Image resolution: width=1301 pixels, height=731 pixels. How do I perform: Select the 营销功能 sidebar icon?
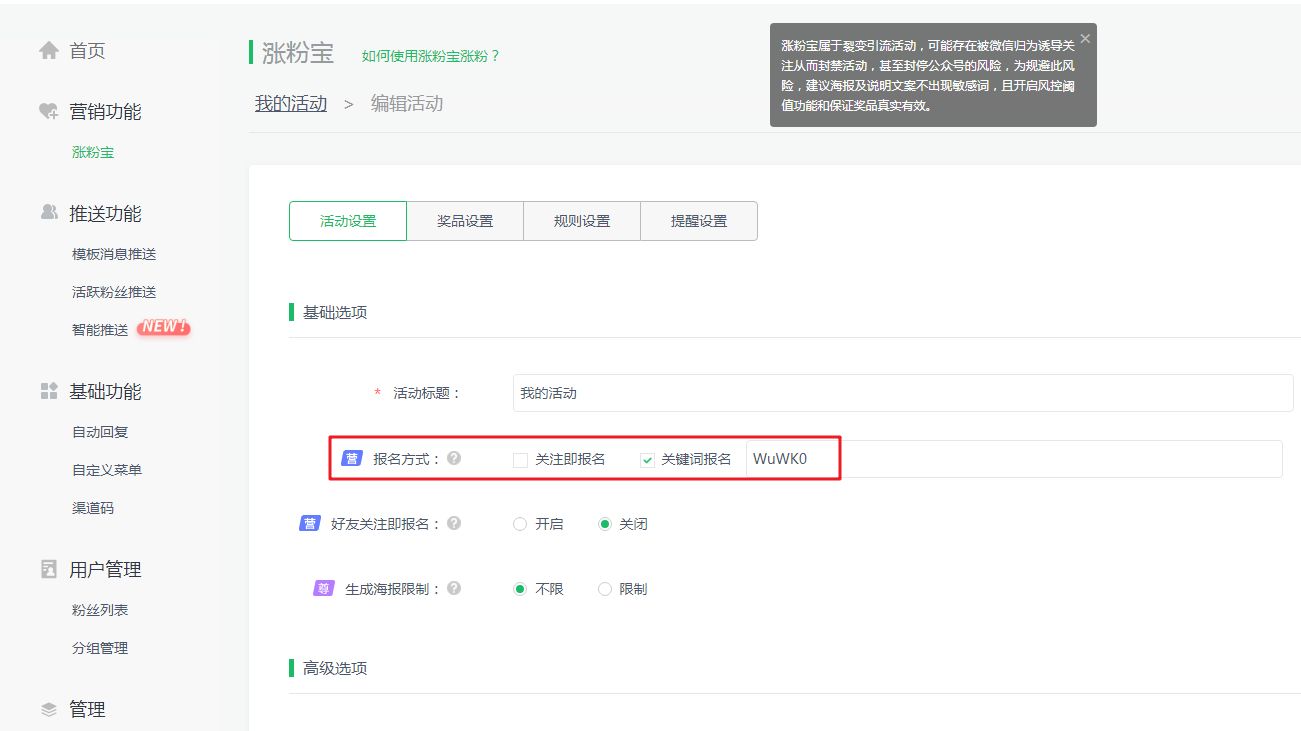pyautogui.click(x=47, y=111)
